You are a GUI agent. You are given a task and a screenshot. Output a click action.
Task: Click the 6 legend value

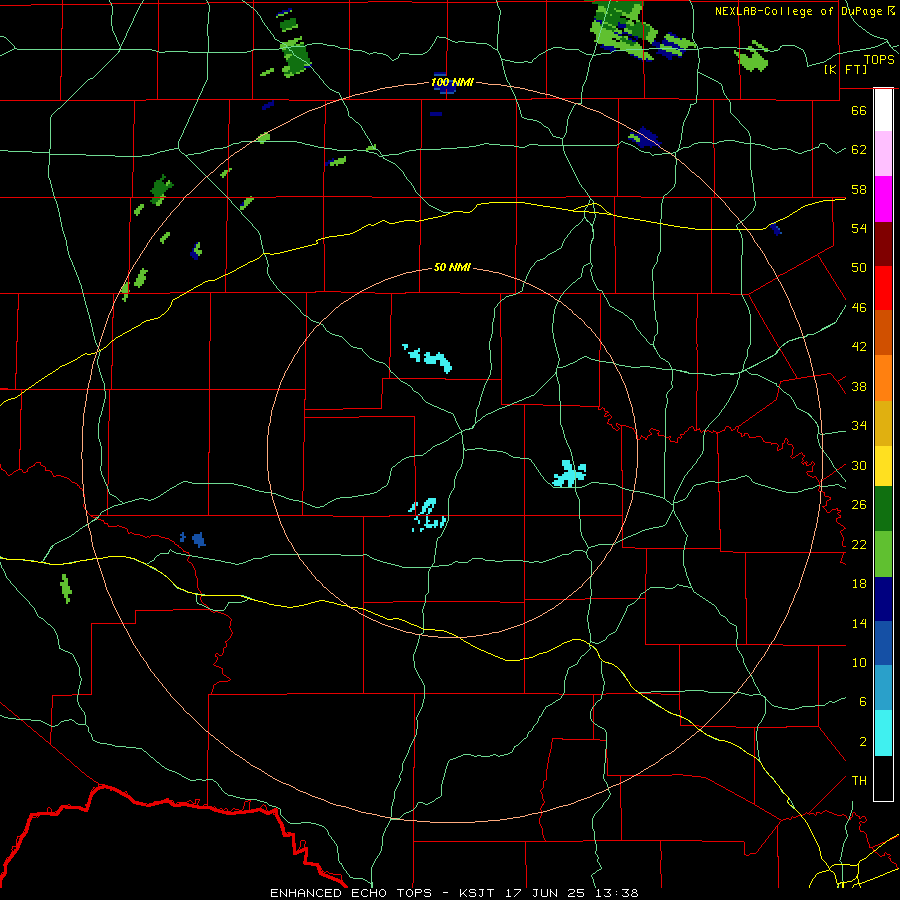(x=862, y=702)
